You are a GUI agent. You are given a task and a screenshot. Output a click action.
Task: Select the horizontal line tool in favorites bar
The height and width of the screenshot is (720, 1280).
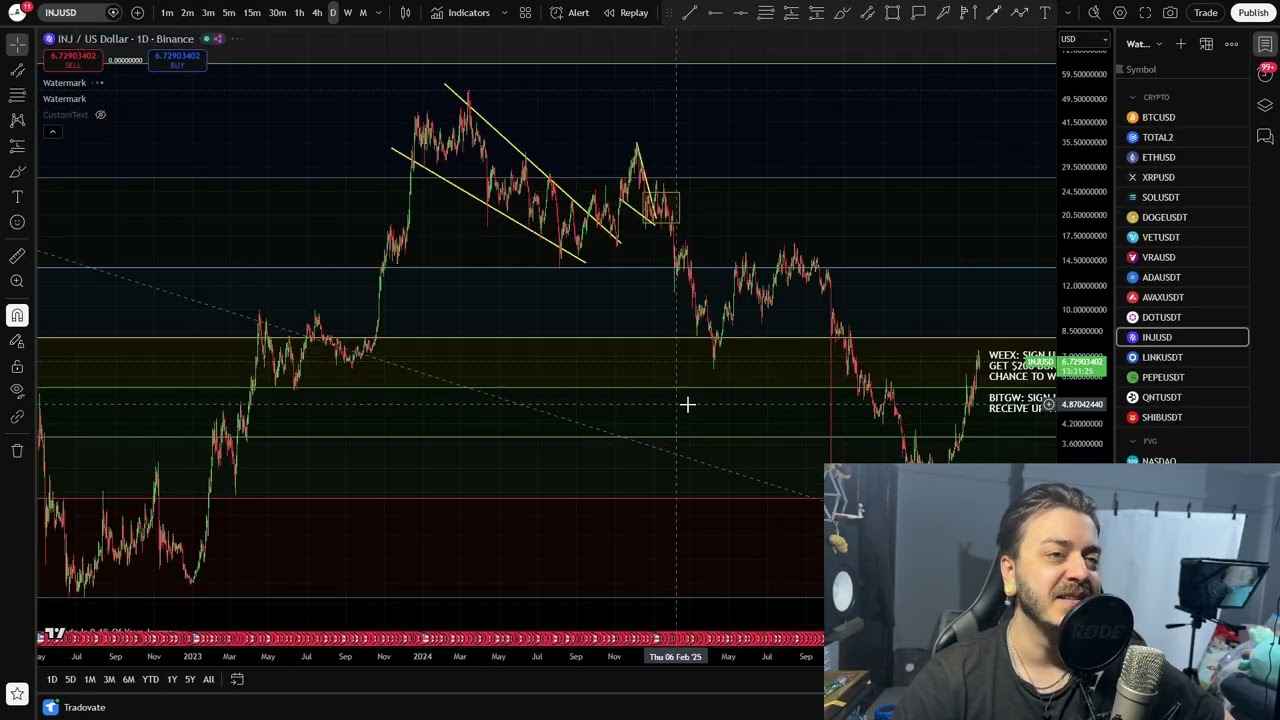pos(715,13)
